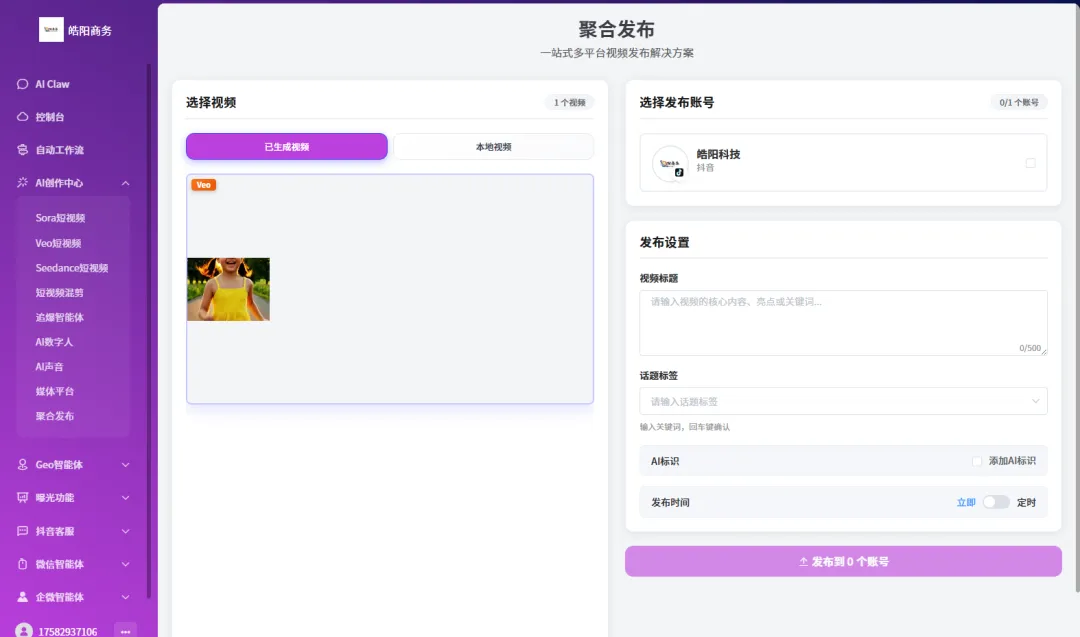This screenshot has width=1080, height=637.
Task: Click the AI创作中心 sparkle icon
Action: [21, 183]
